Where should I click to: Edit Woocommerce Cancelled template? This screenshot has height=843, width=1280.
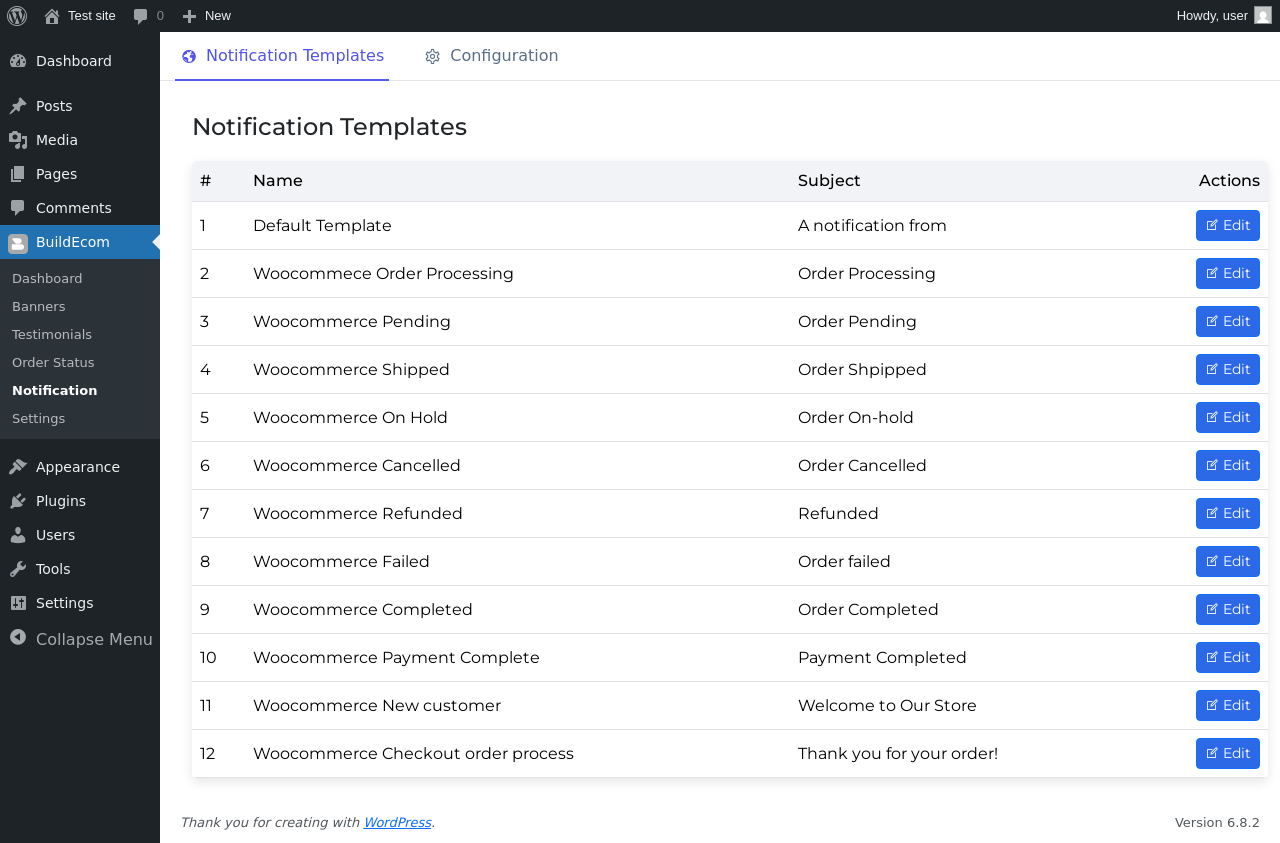[x=1228, y=465]
